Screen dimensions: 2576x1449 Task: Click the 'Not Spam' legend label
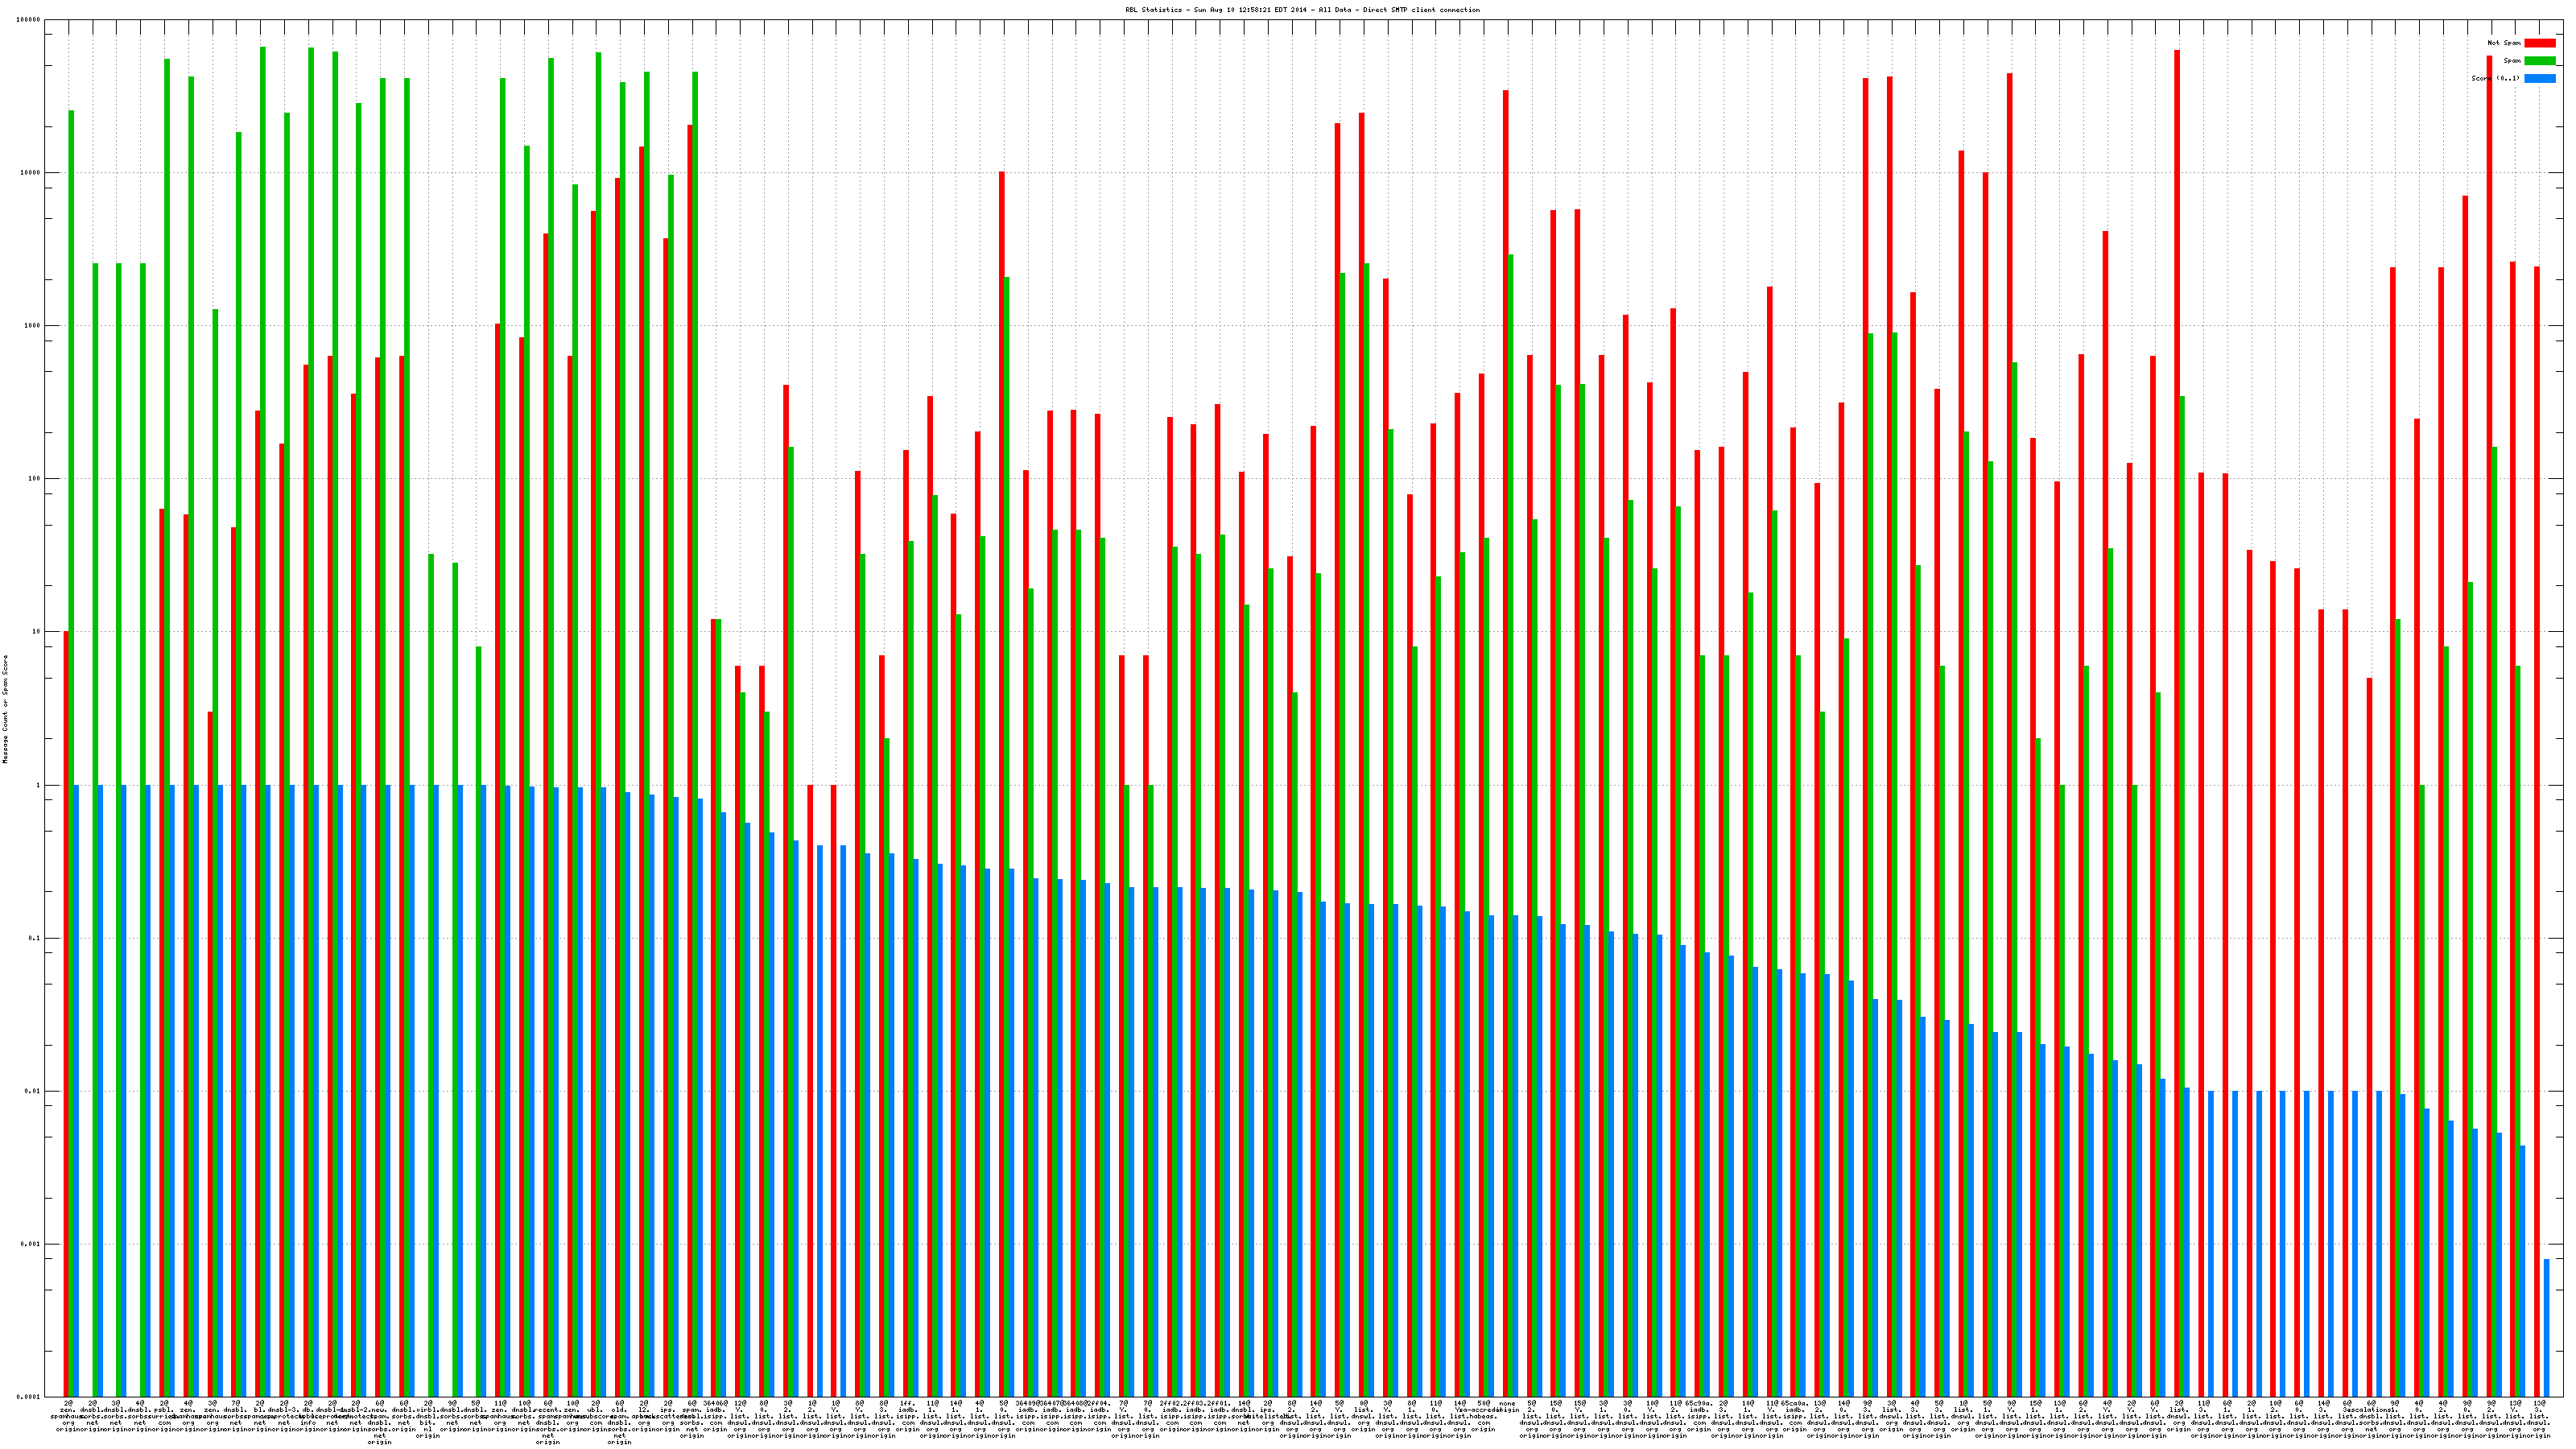pyautogui.click(x=2504, y=43)
